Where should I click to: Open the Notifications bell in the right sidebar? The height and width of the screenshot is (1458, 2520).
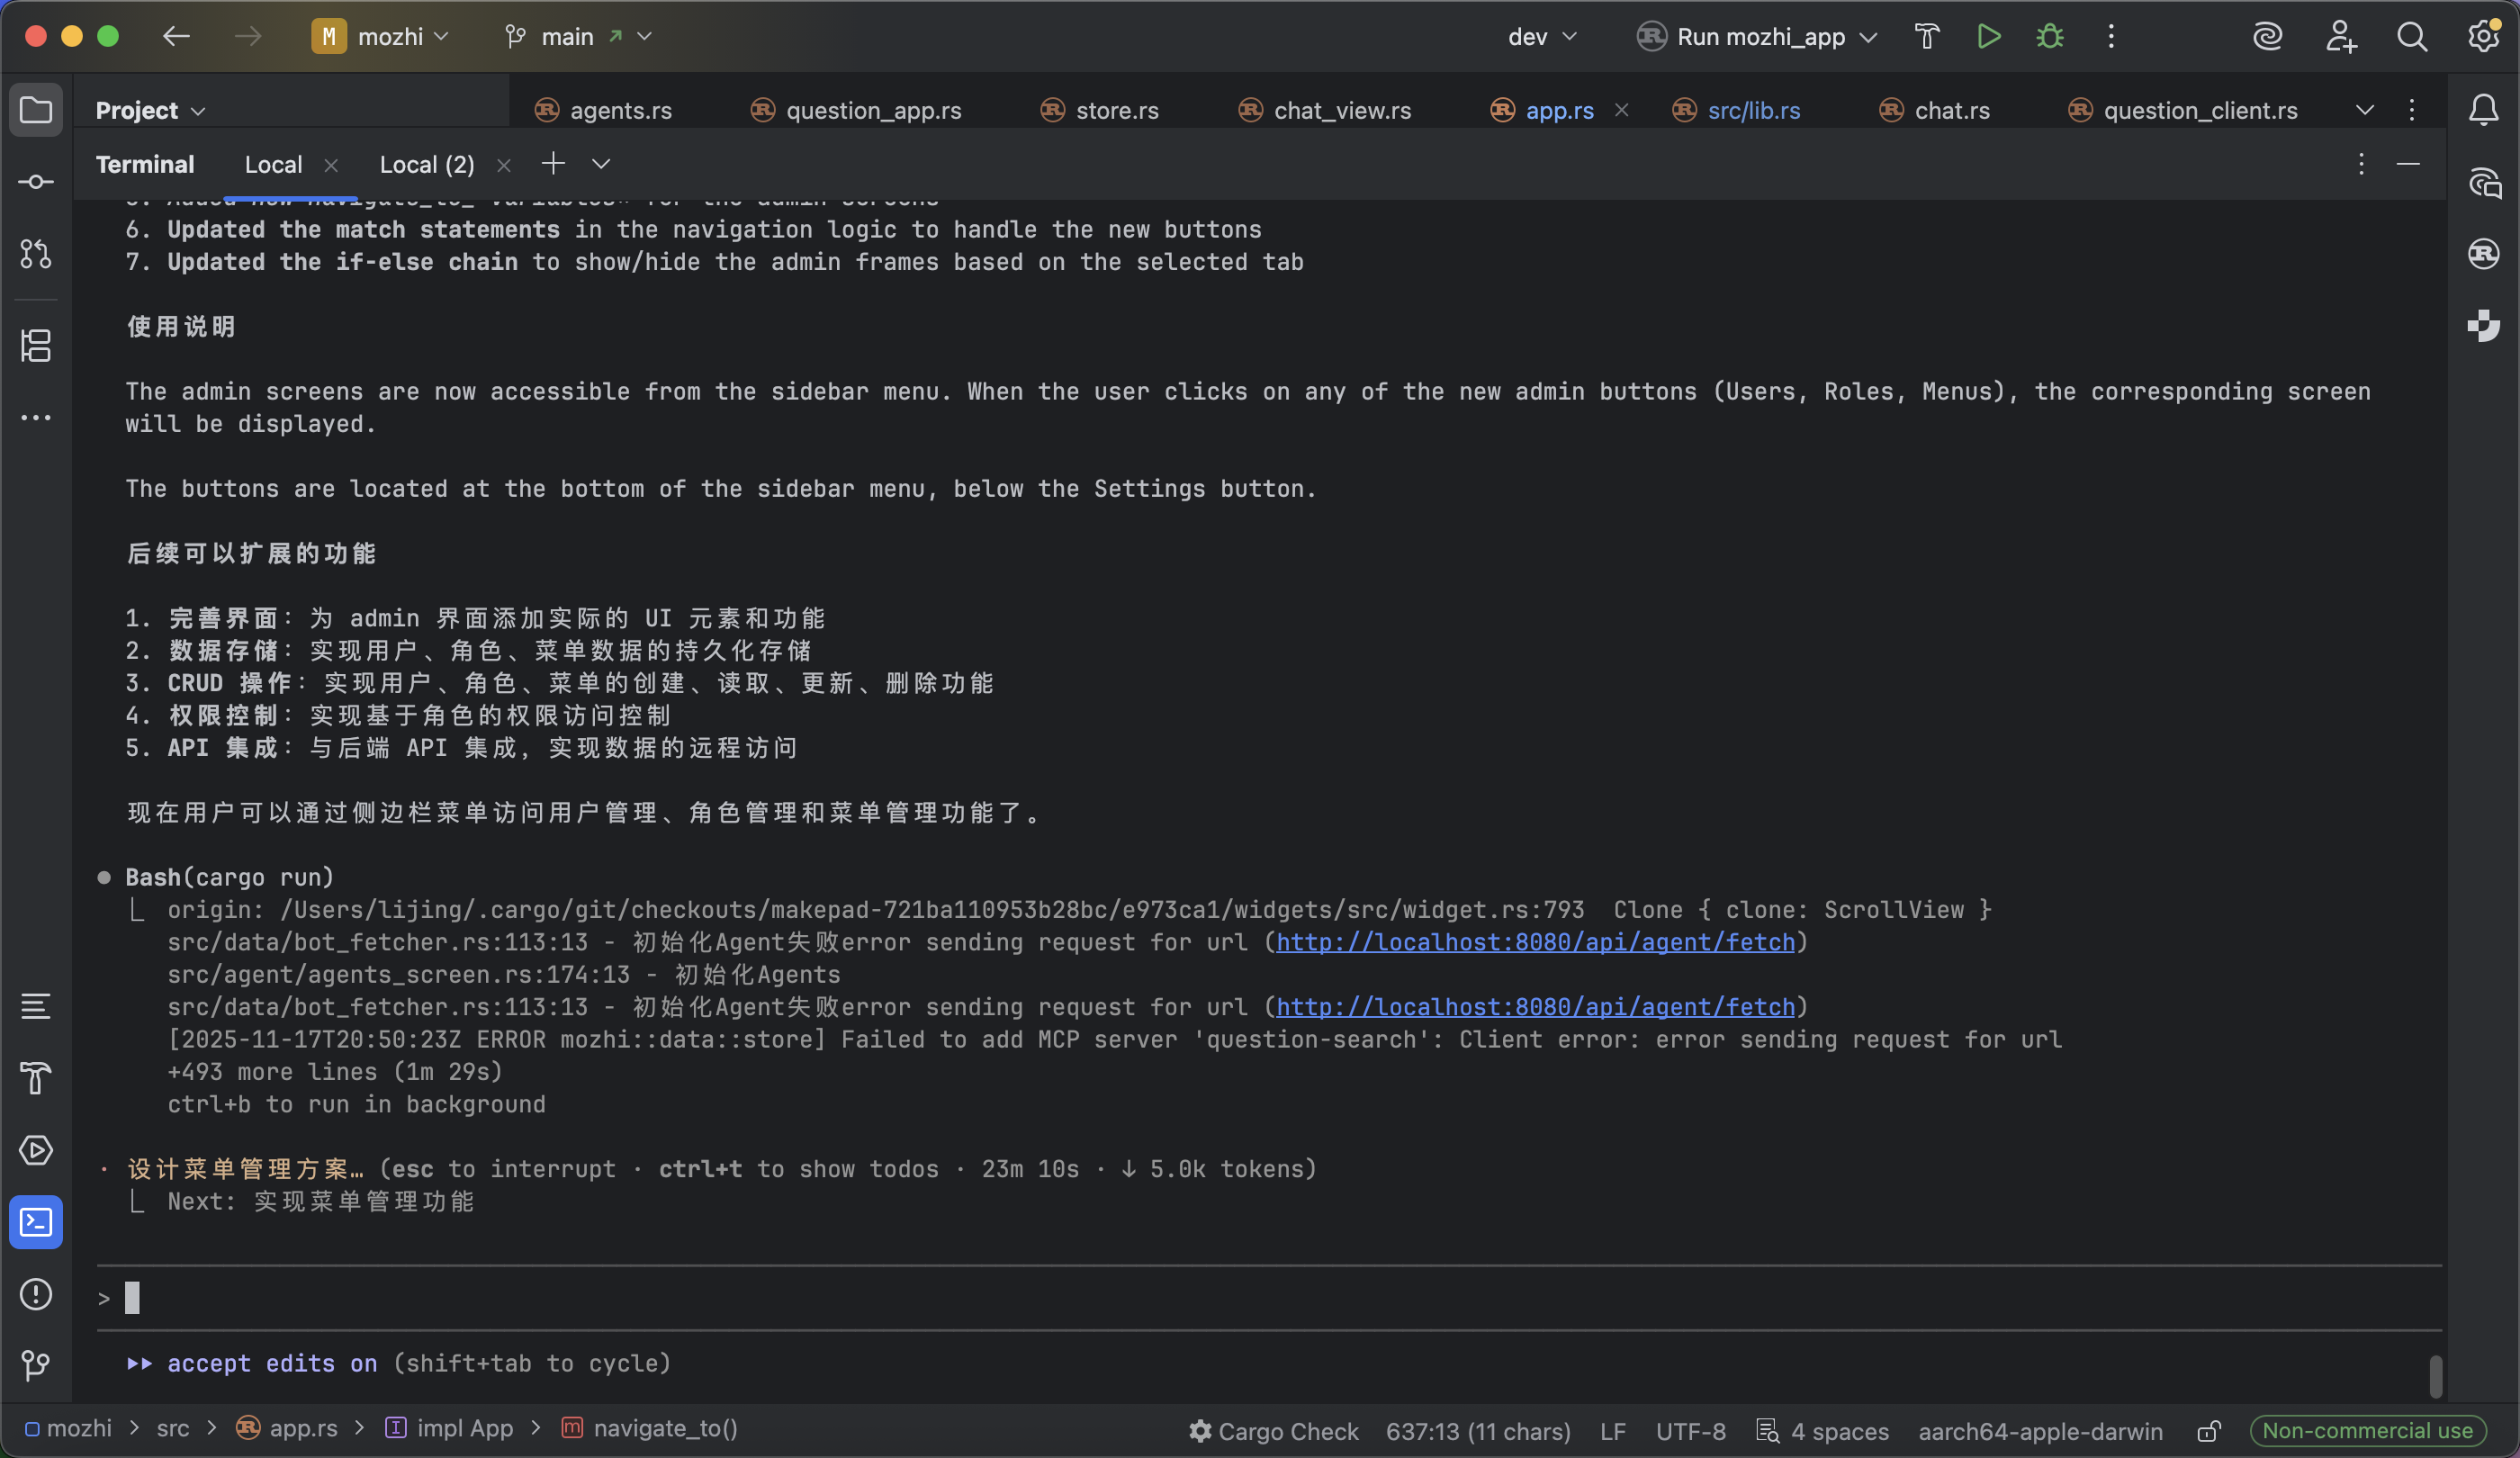pos(2483,110)
